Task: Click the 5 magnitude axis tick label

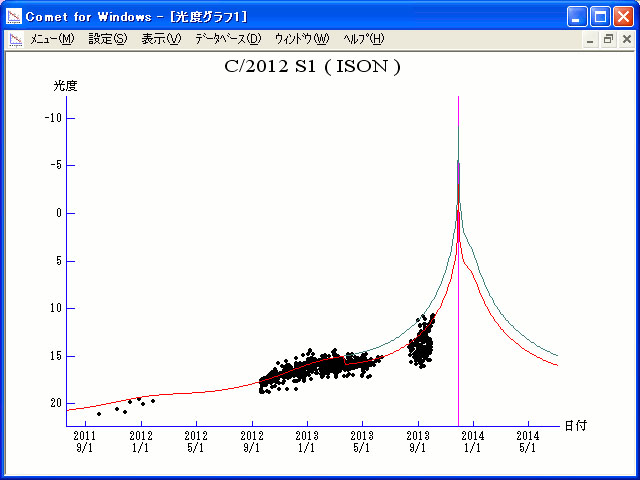Action: (59, 261)
